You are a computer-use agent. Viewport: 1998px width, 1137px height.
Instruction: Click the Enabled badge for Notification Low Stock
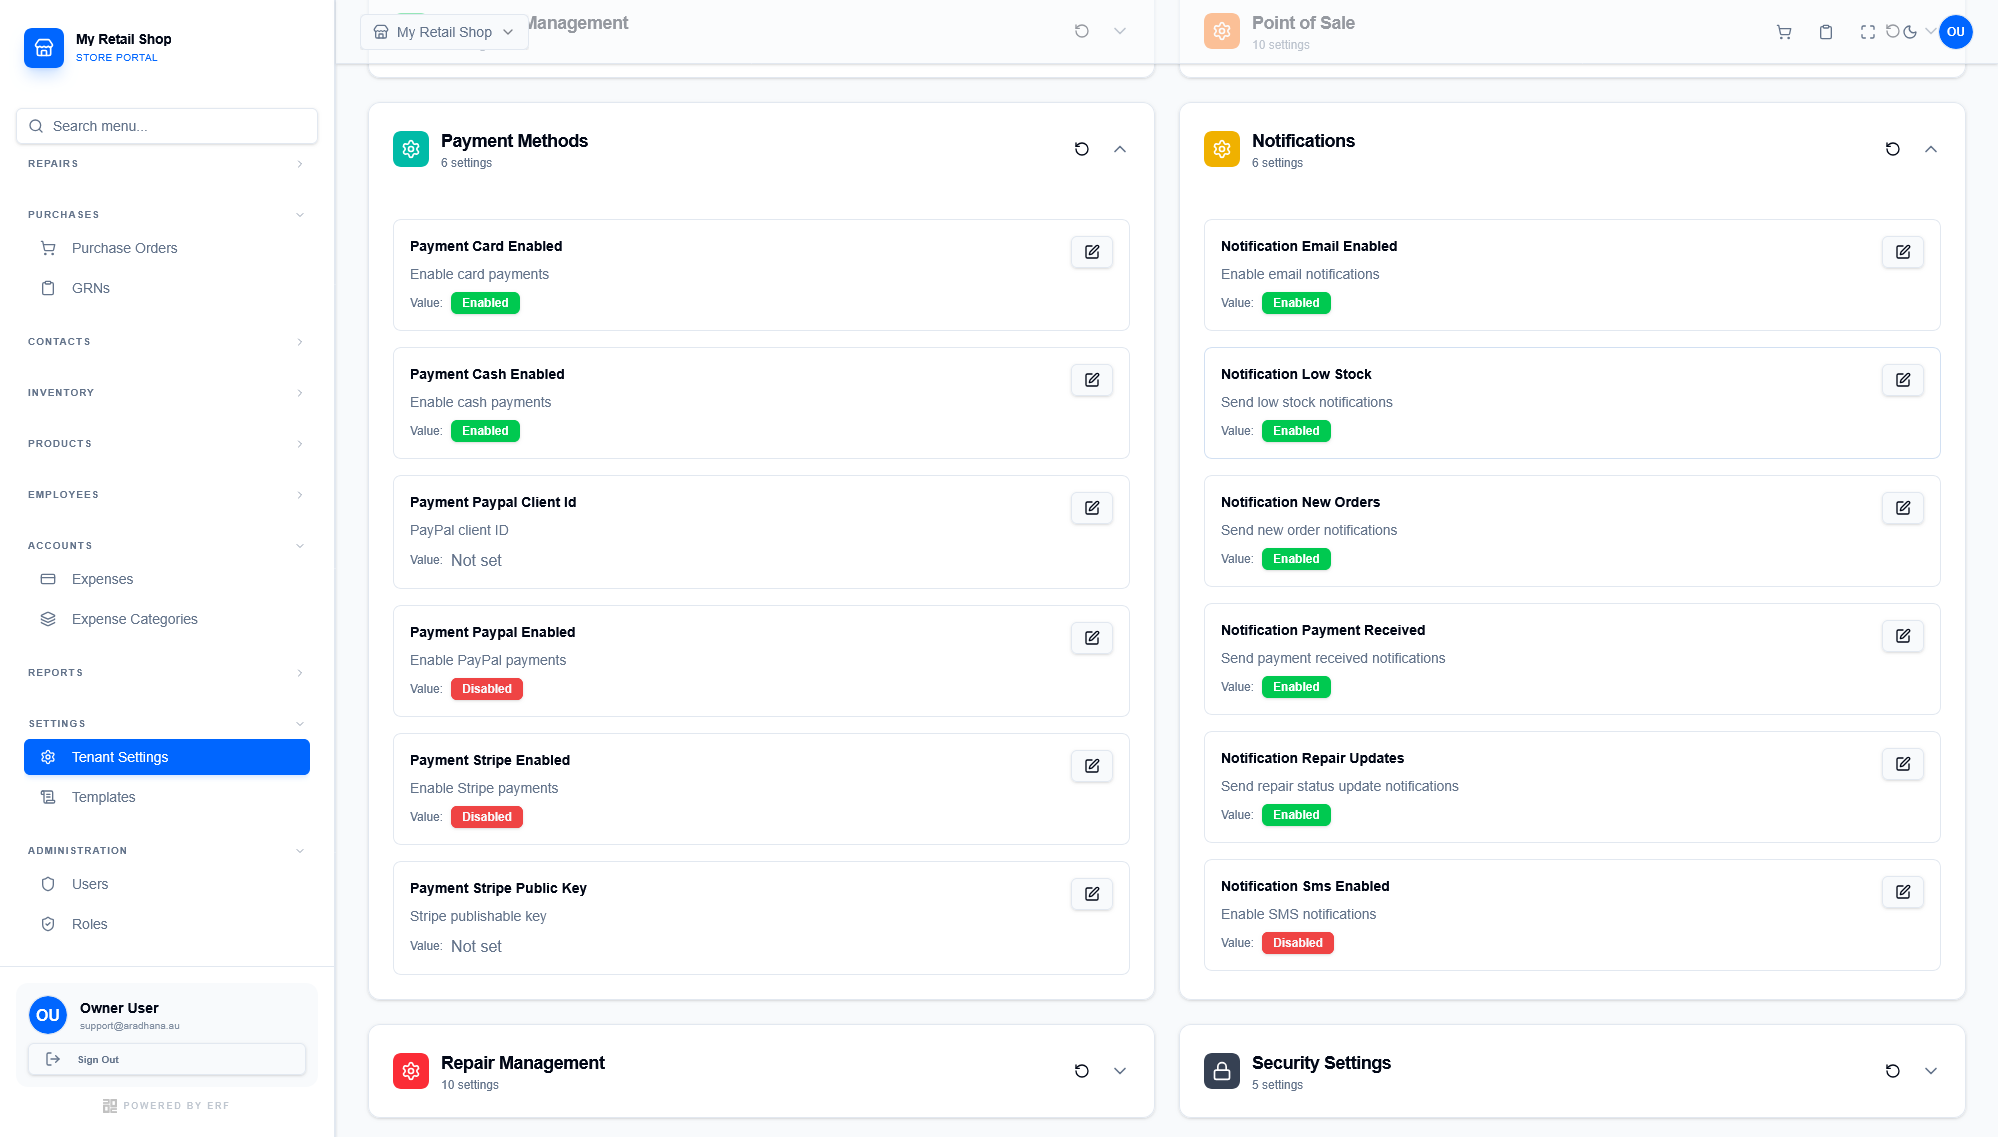tap(1296, 431)
